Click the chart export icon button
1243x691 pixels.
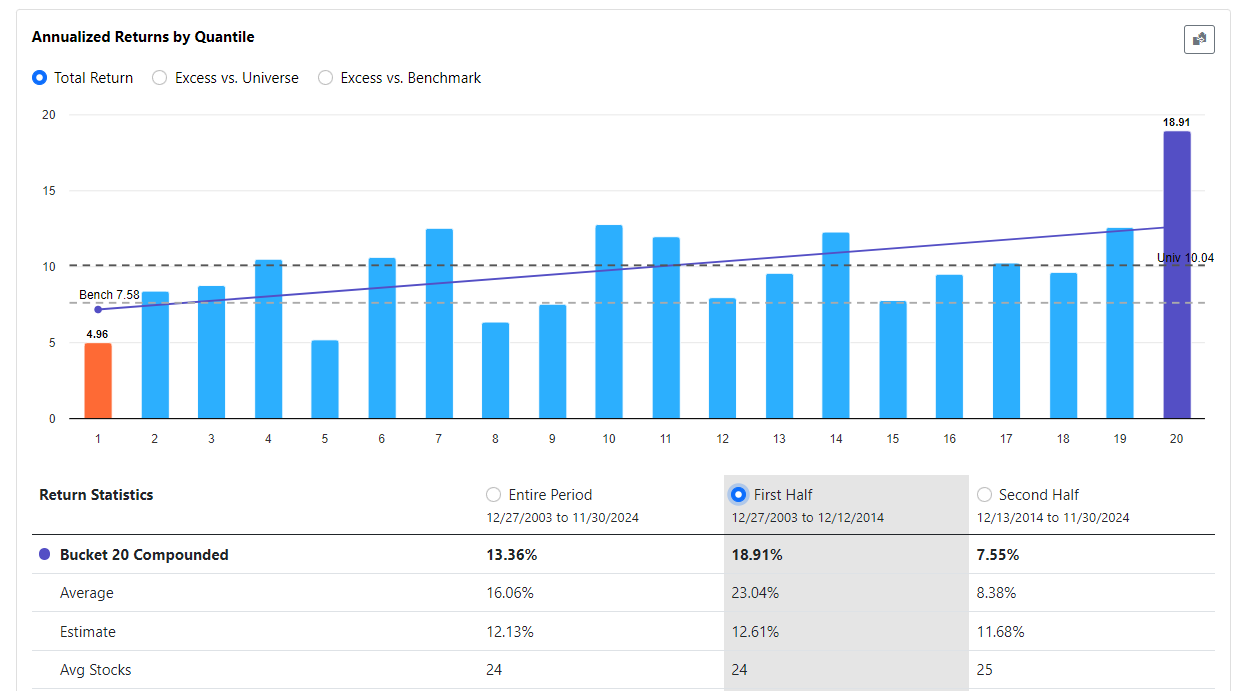1199,39
